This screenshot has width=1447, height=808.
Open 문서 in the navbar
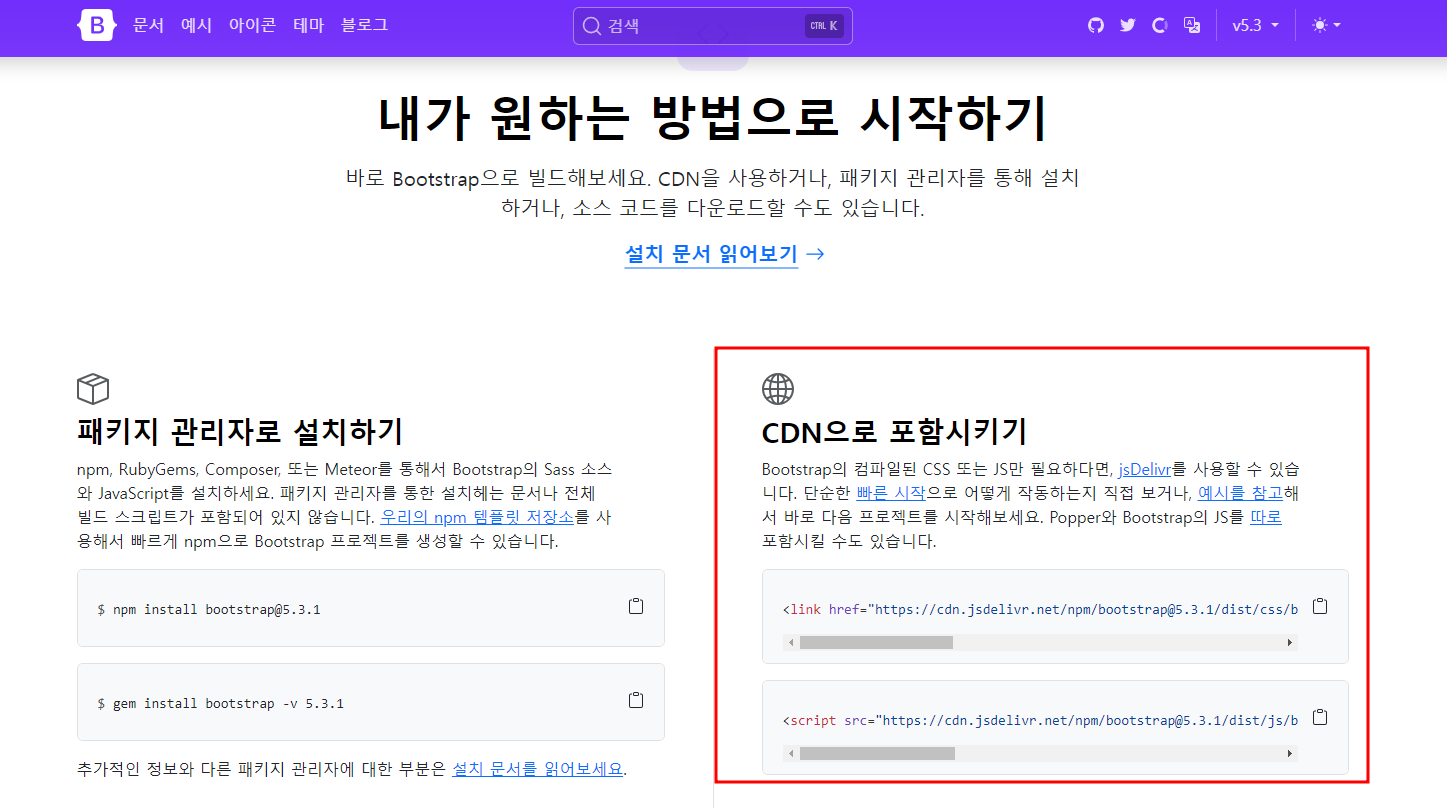click(x=148, y=26)
